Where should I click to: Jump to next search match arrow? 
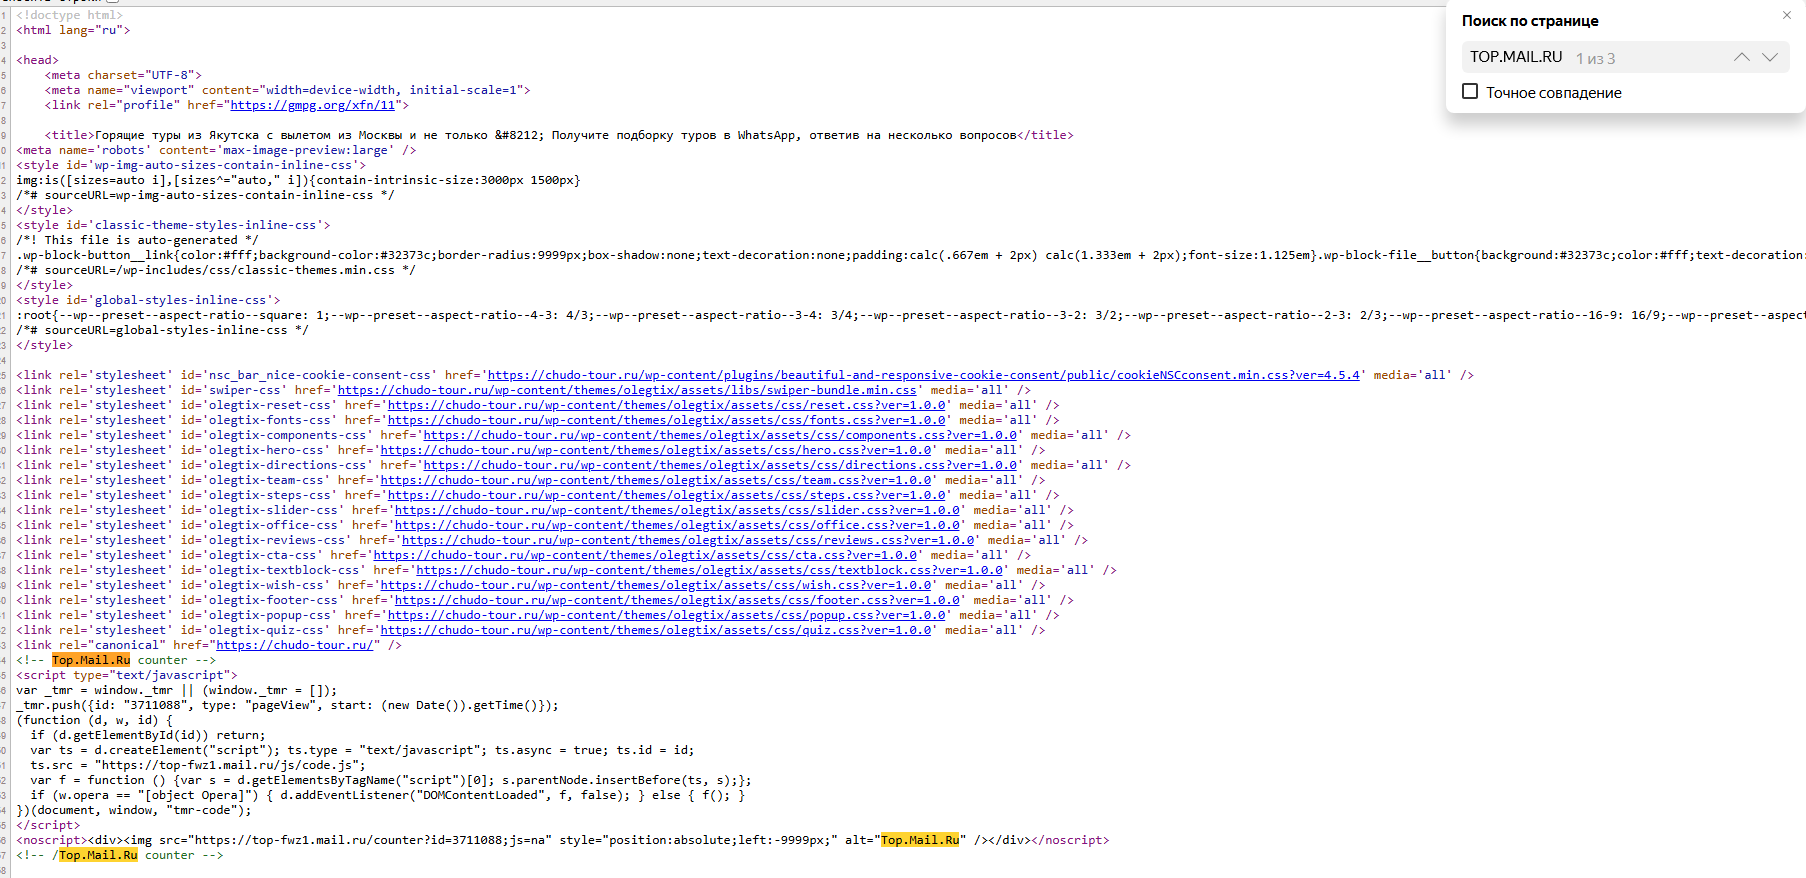(1770, 57)
